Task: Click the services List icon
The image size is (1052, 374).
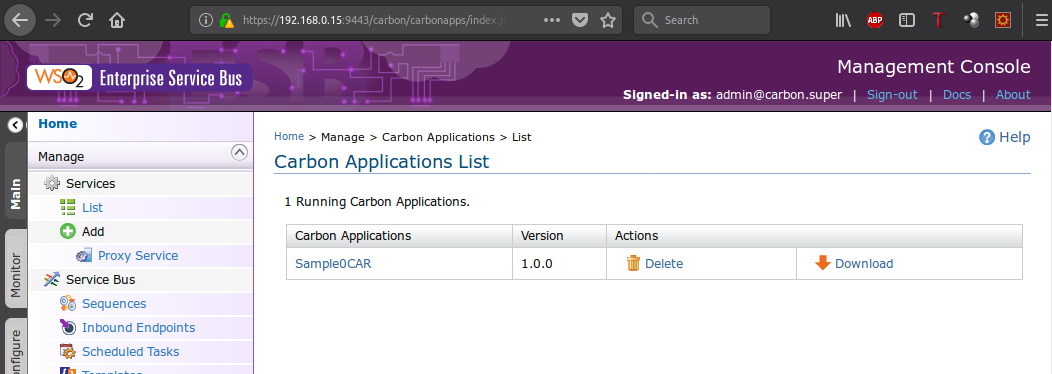Action: pos(68,207)
